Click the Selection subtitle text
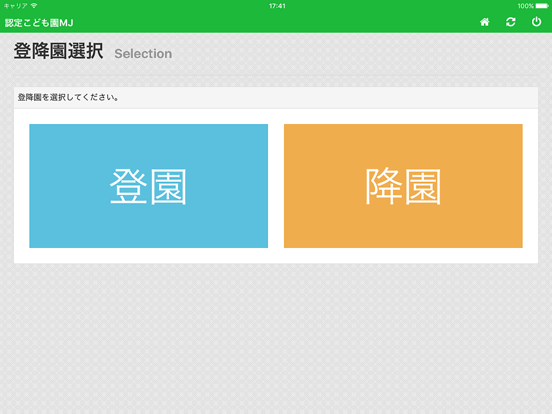 click(x=143, y=54)
